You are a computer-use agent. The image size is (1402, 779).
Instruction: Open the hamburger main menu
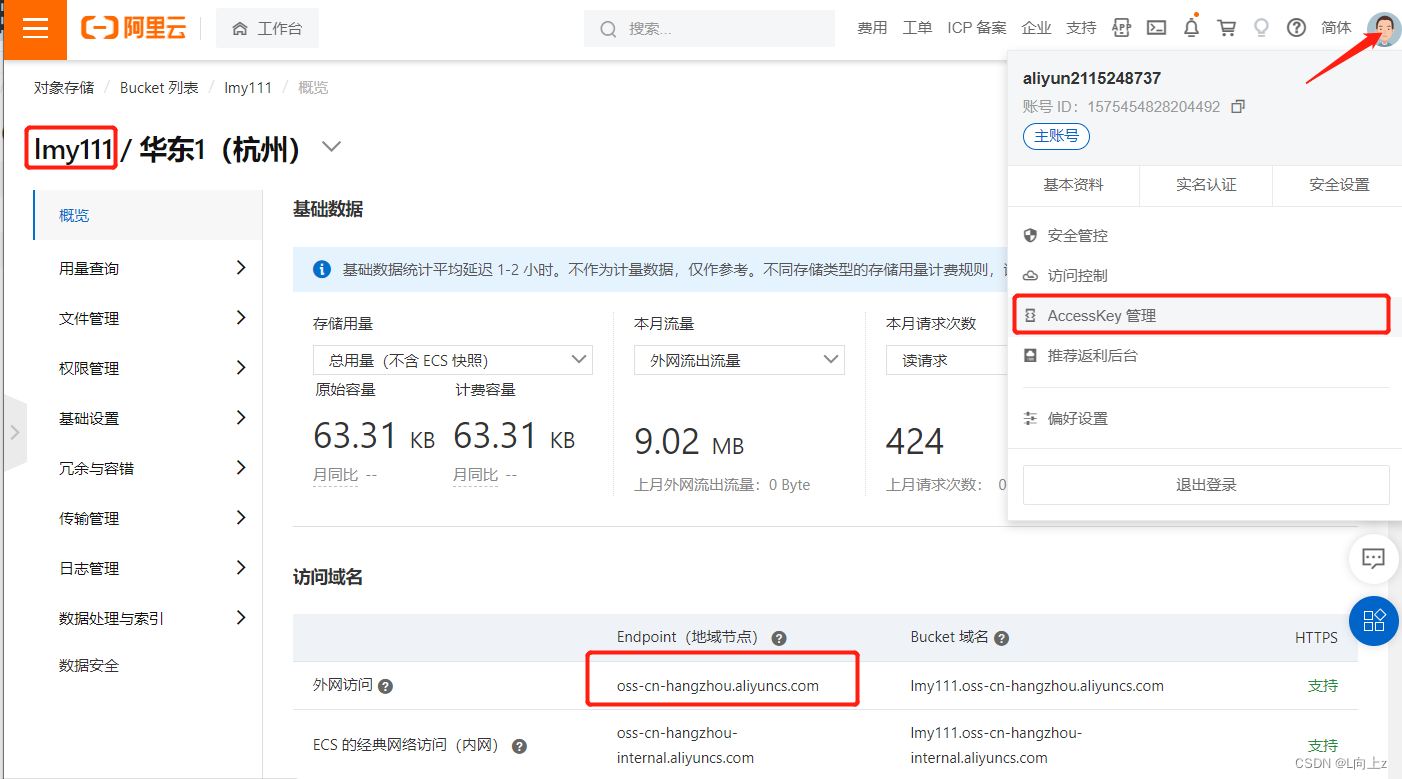click(x=35, y=28)
